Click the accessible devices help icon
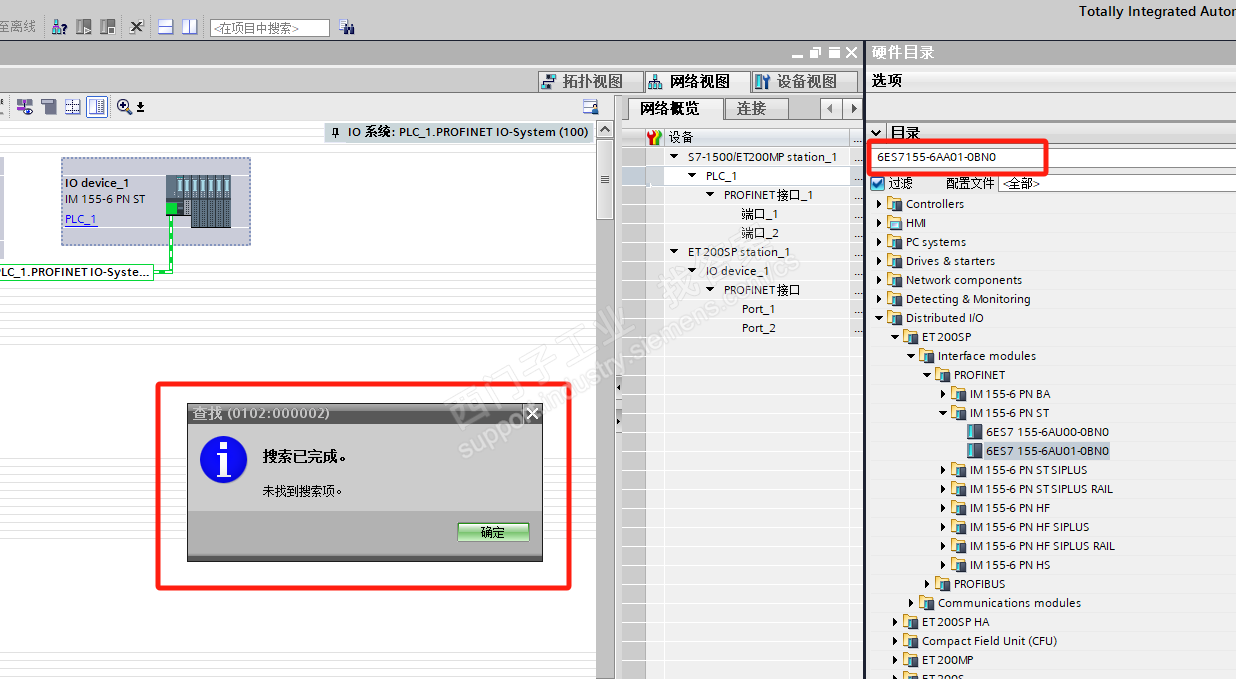This screenshot has height=679, width=1236. tap(60, 27)
